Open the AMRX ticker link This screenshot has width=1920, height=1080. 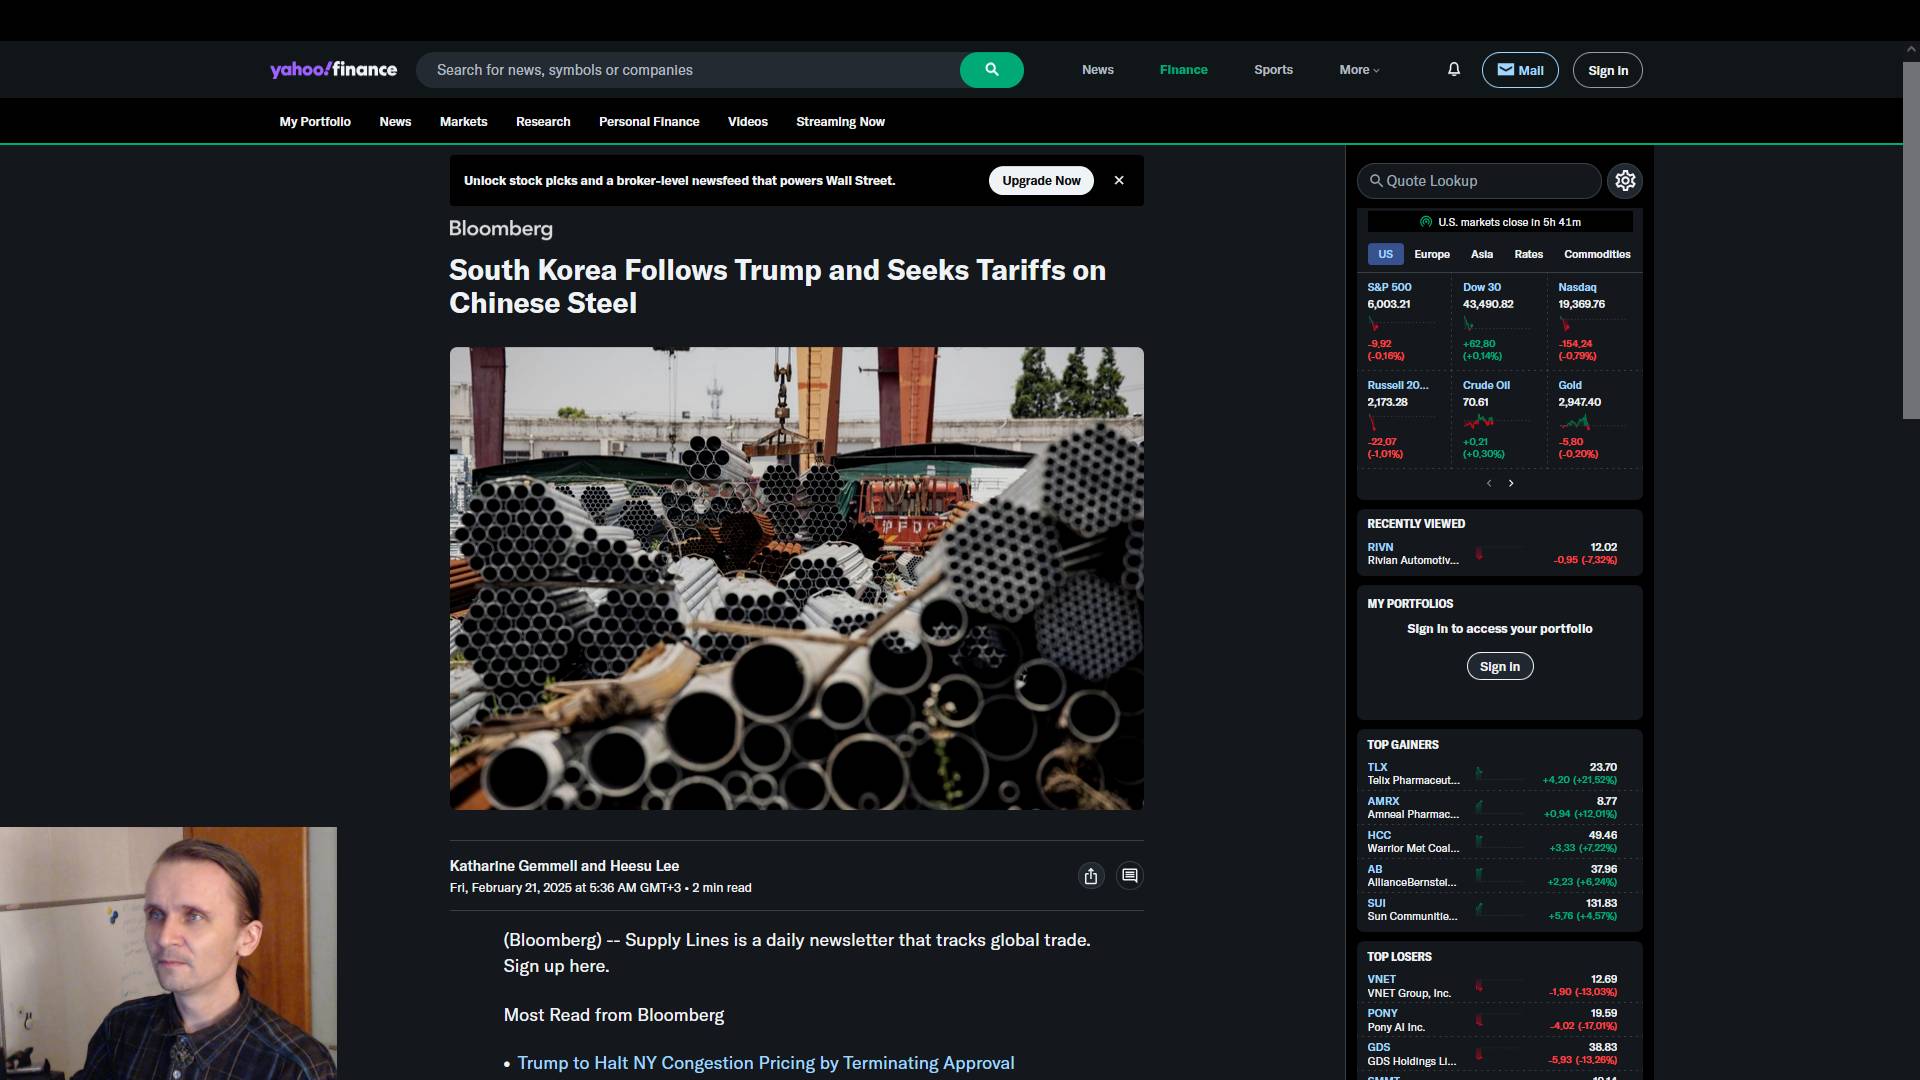click(x=1383, y=801)
